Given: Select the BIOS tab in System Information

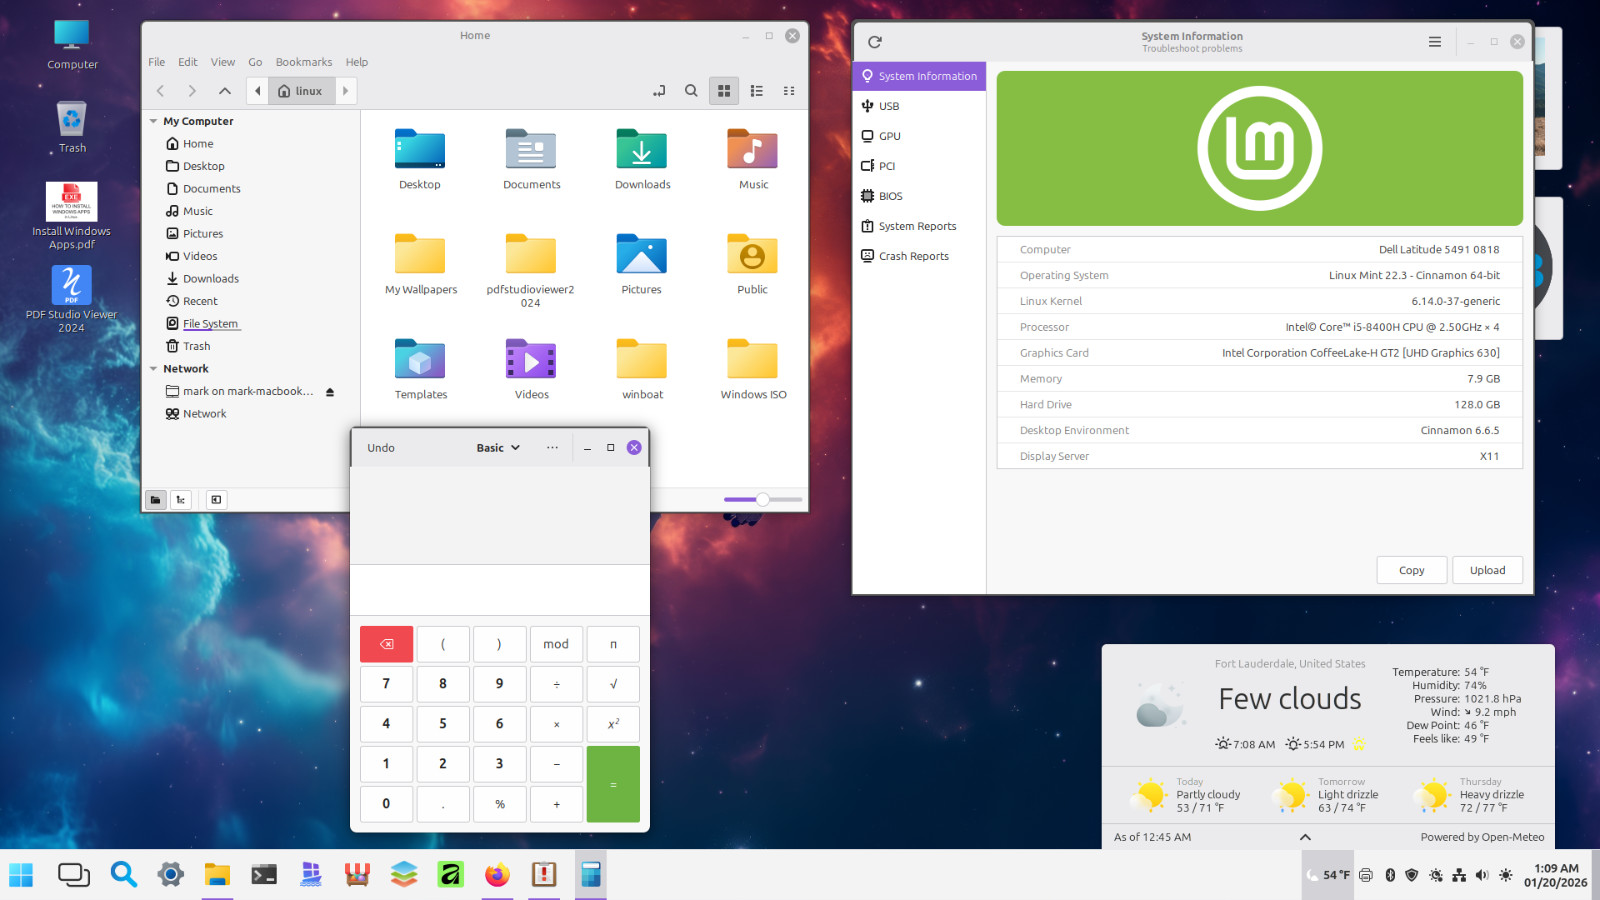Looking at the screenshot, I should click(919, 196).
